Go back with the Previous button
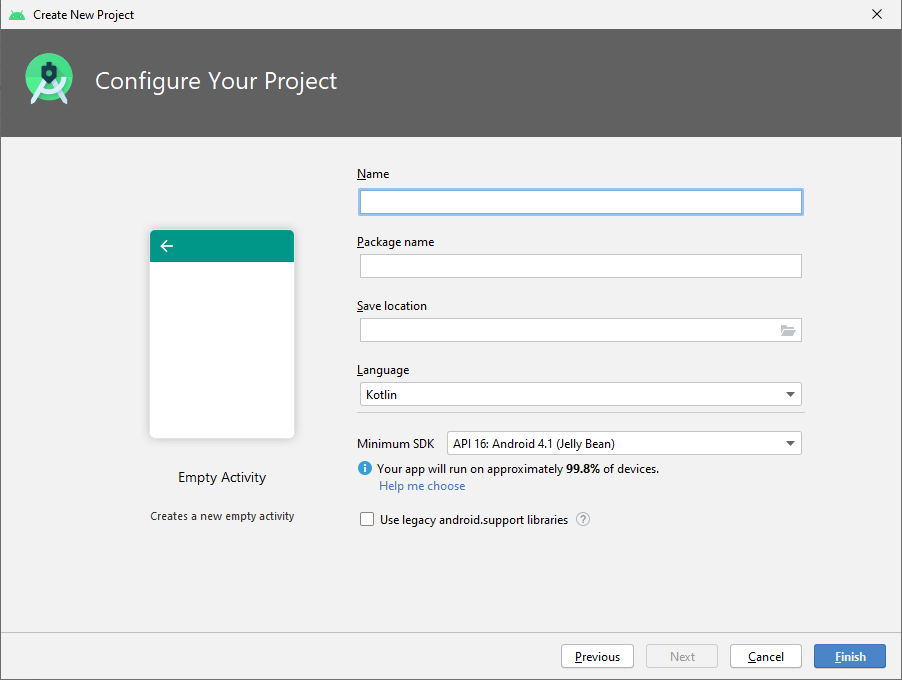The image size is (902, 680). tap(597, 656)
